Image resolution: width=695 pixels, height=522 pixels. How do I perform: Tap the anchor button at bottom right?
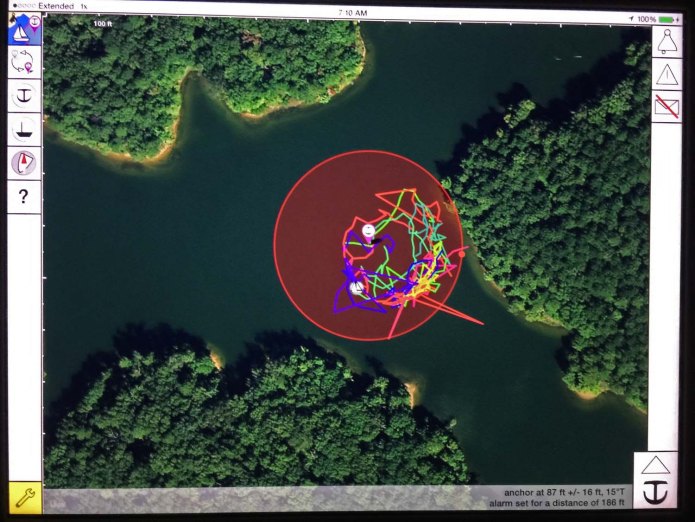[656, 493]
